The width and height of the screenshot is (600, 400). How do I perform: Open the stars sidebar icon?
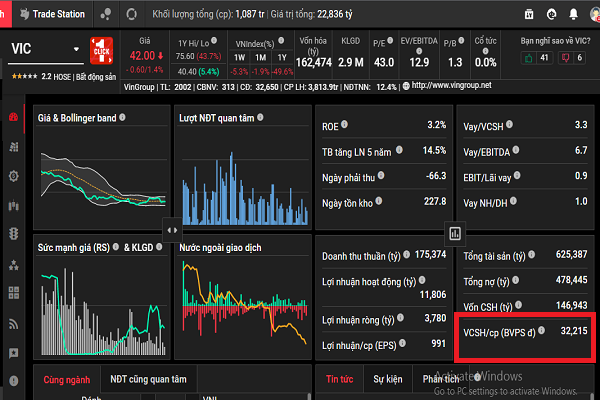pos(13,264)
